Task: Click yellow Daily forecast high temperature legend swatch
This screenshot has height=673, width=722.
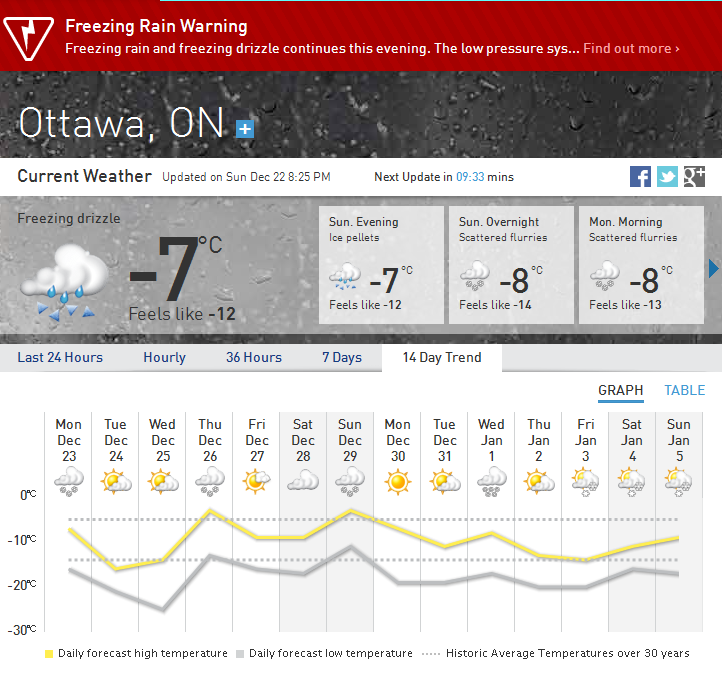Action: tap(49, 653)
